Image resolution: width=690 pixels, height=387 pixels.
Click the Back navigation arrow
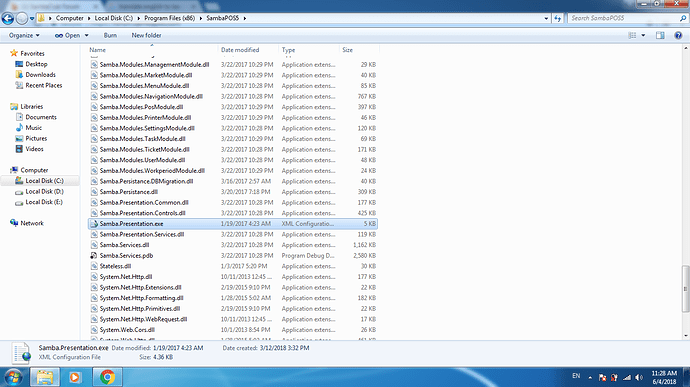pos(7,18)
